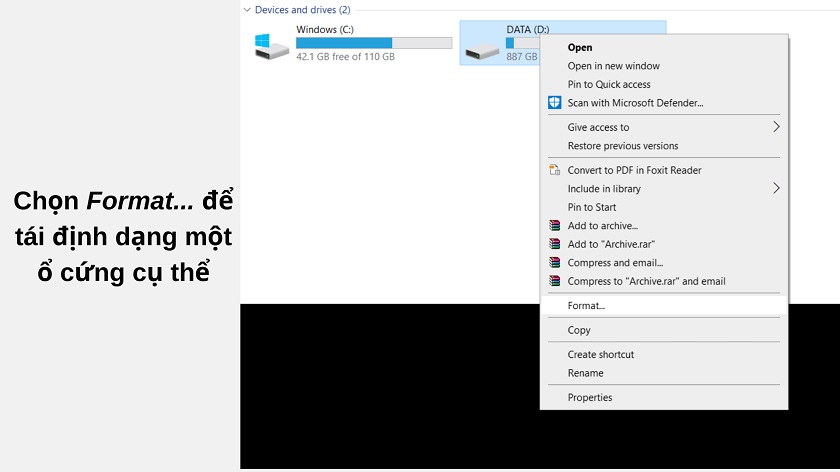Expand the Include in library submenu arrow
Image resolution: width=840 pixels, height=472 pixels.
(x=776, y=188)
